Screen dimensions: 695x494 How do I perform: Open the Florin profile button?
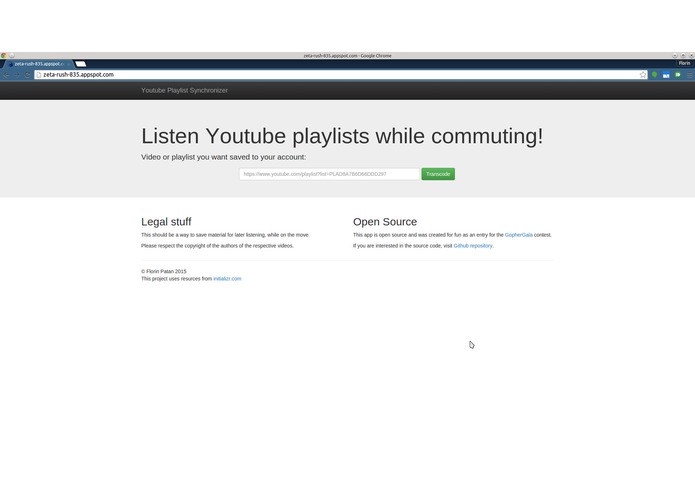(684, 63)
